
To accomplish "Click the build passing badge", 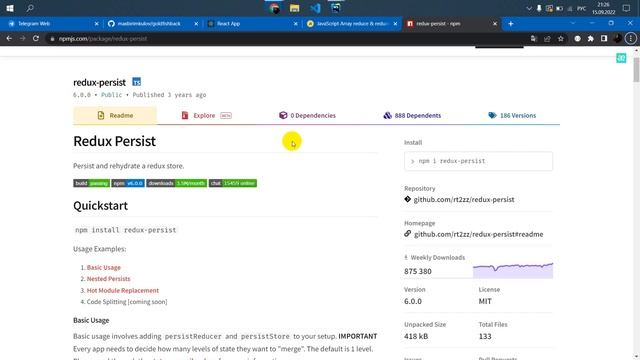I will [x=91, y=183].
